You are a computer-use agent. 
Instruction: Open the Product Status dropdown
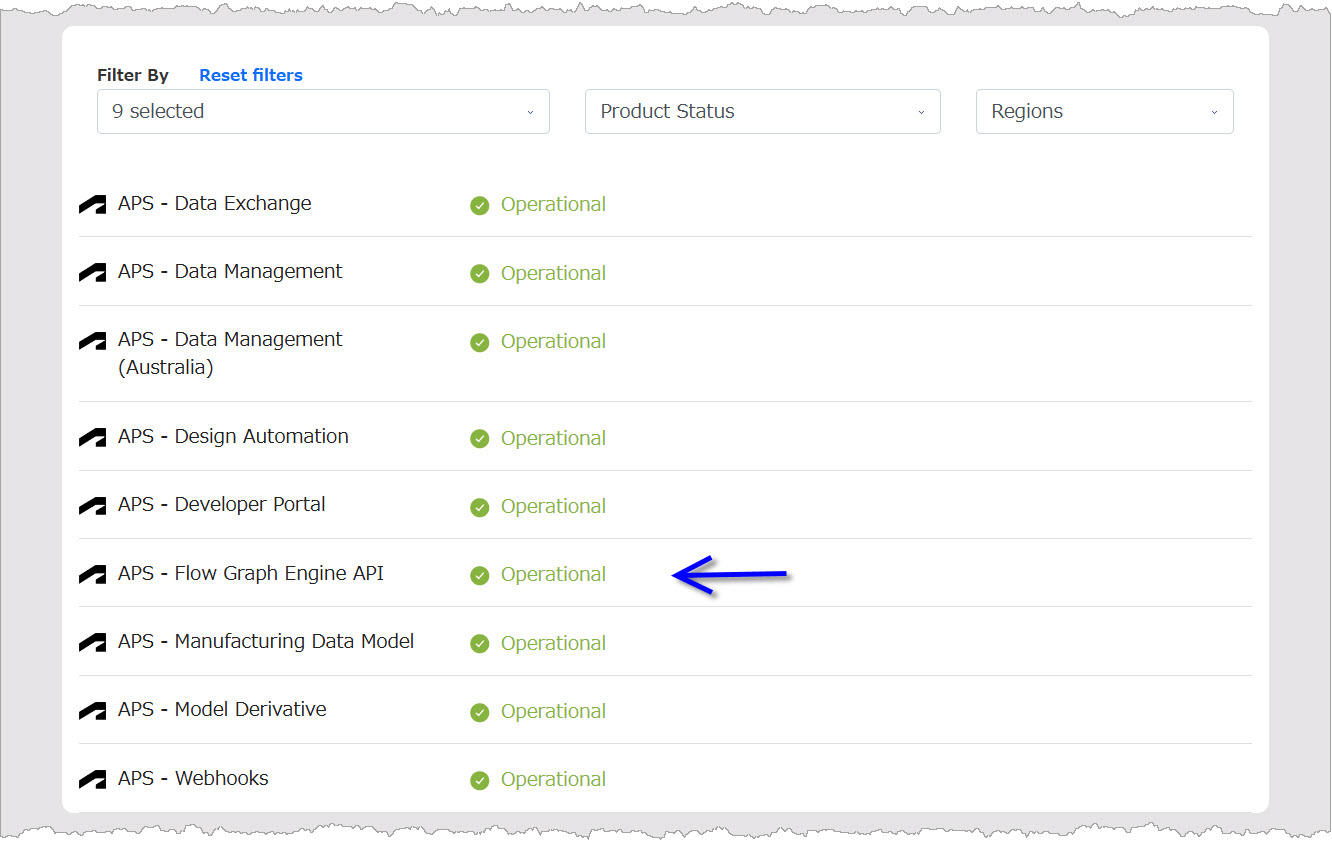point(762,111)
